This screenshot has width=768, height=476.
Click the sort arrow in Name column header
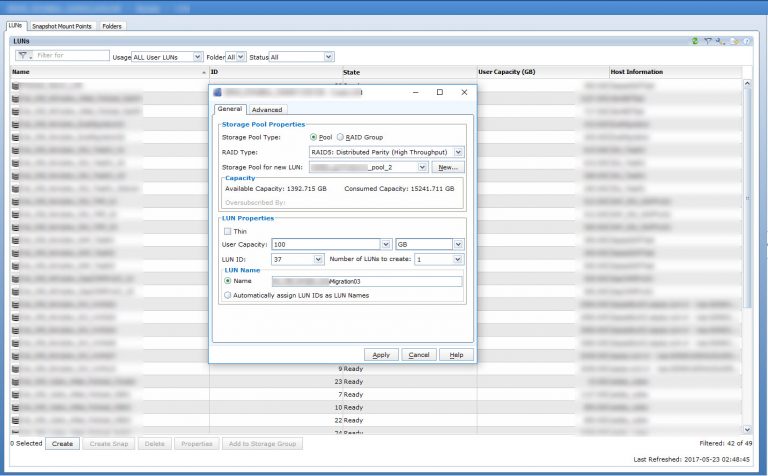point(203,73)
